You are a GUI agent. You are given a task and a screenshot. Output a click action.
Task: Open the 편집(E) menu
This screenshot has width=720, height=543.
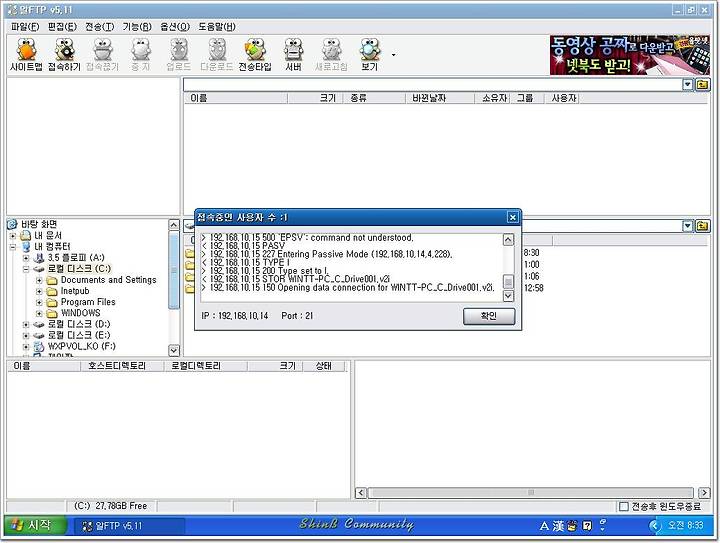(x=62, y=27)
